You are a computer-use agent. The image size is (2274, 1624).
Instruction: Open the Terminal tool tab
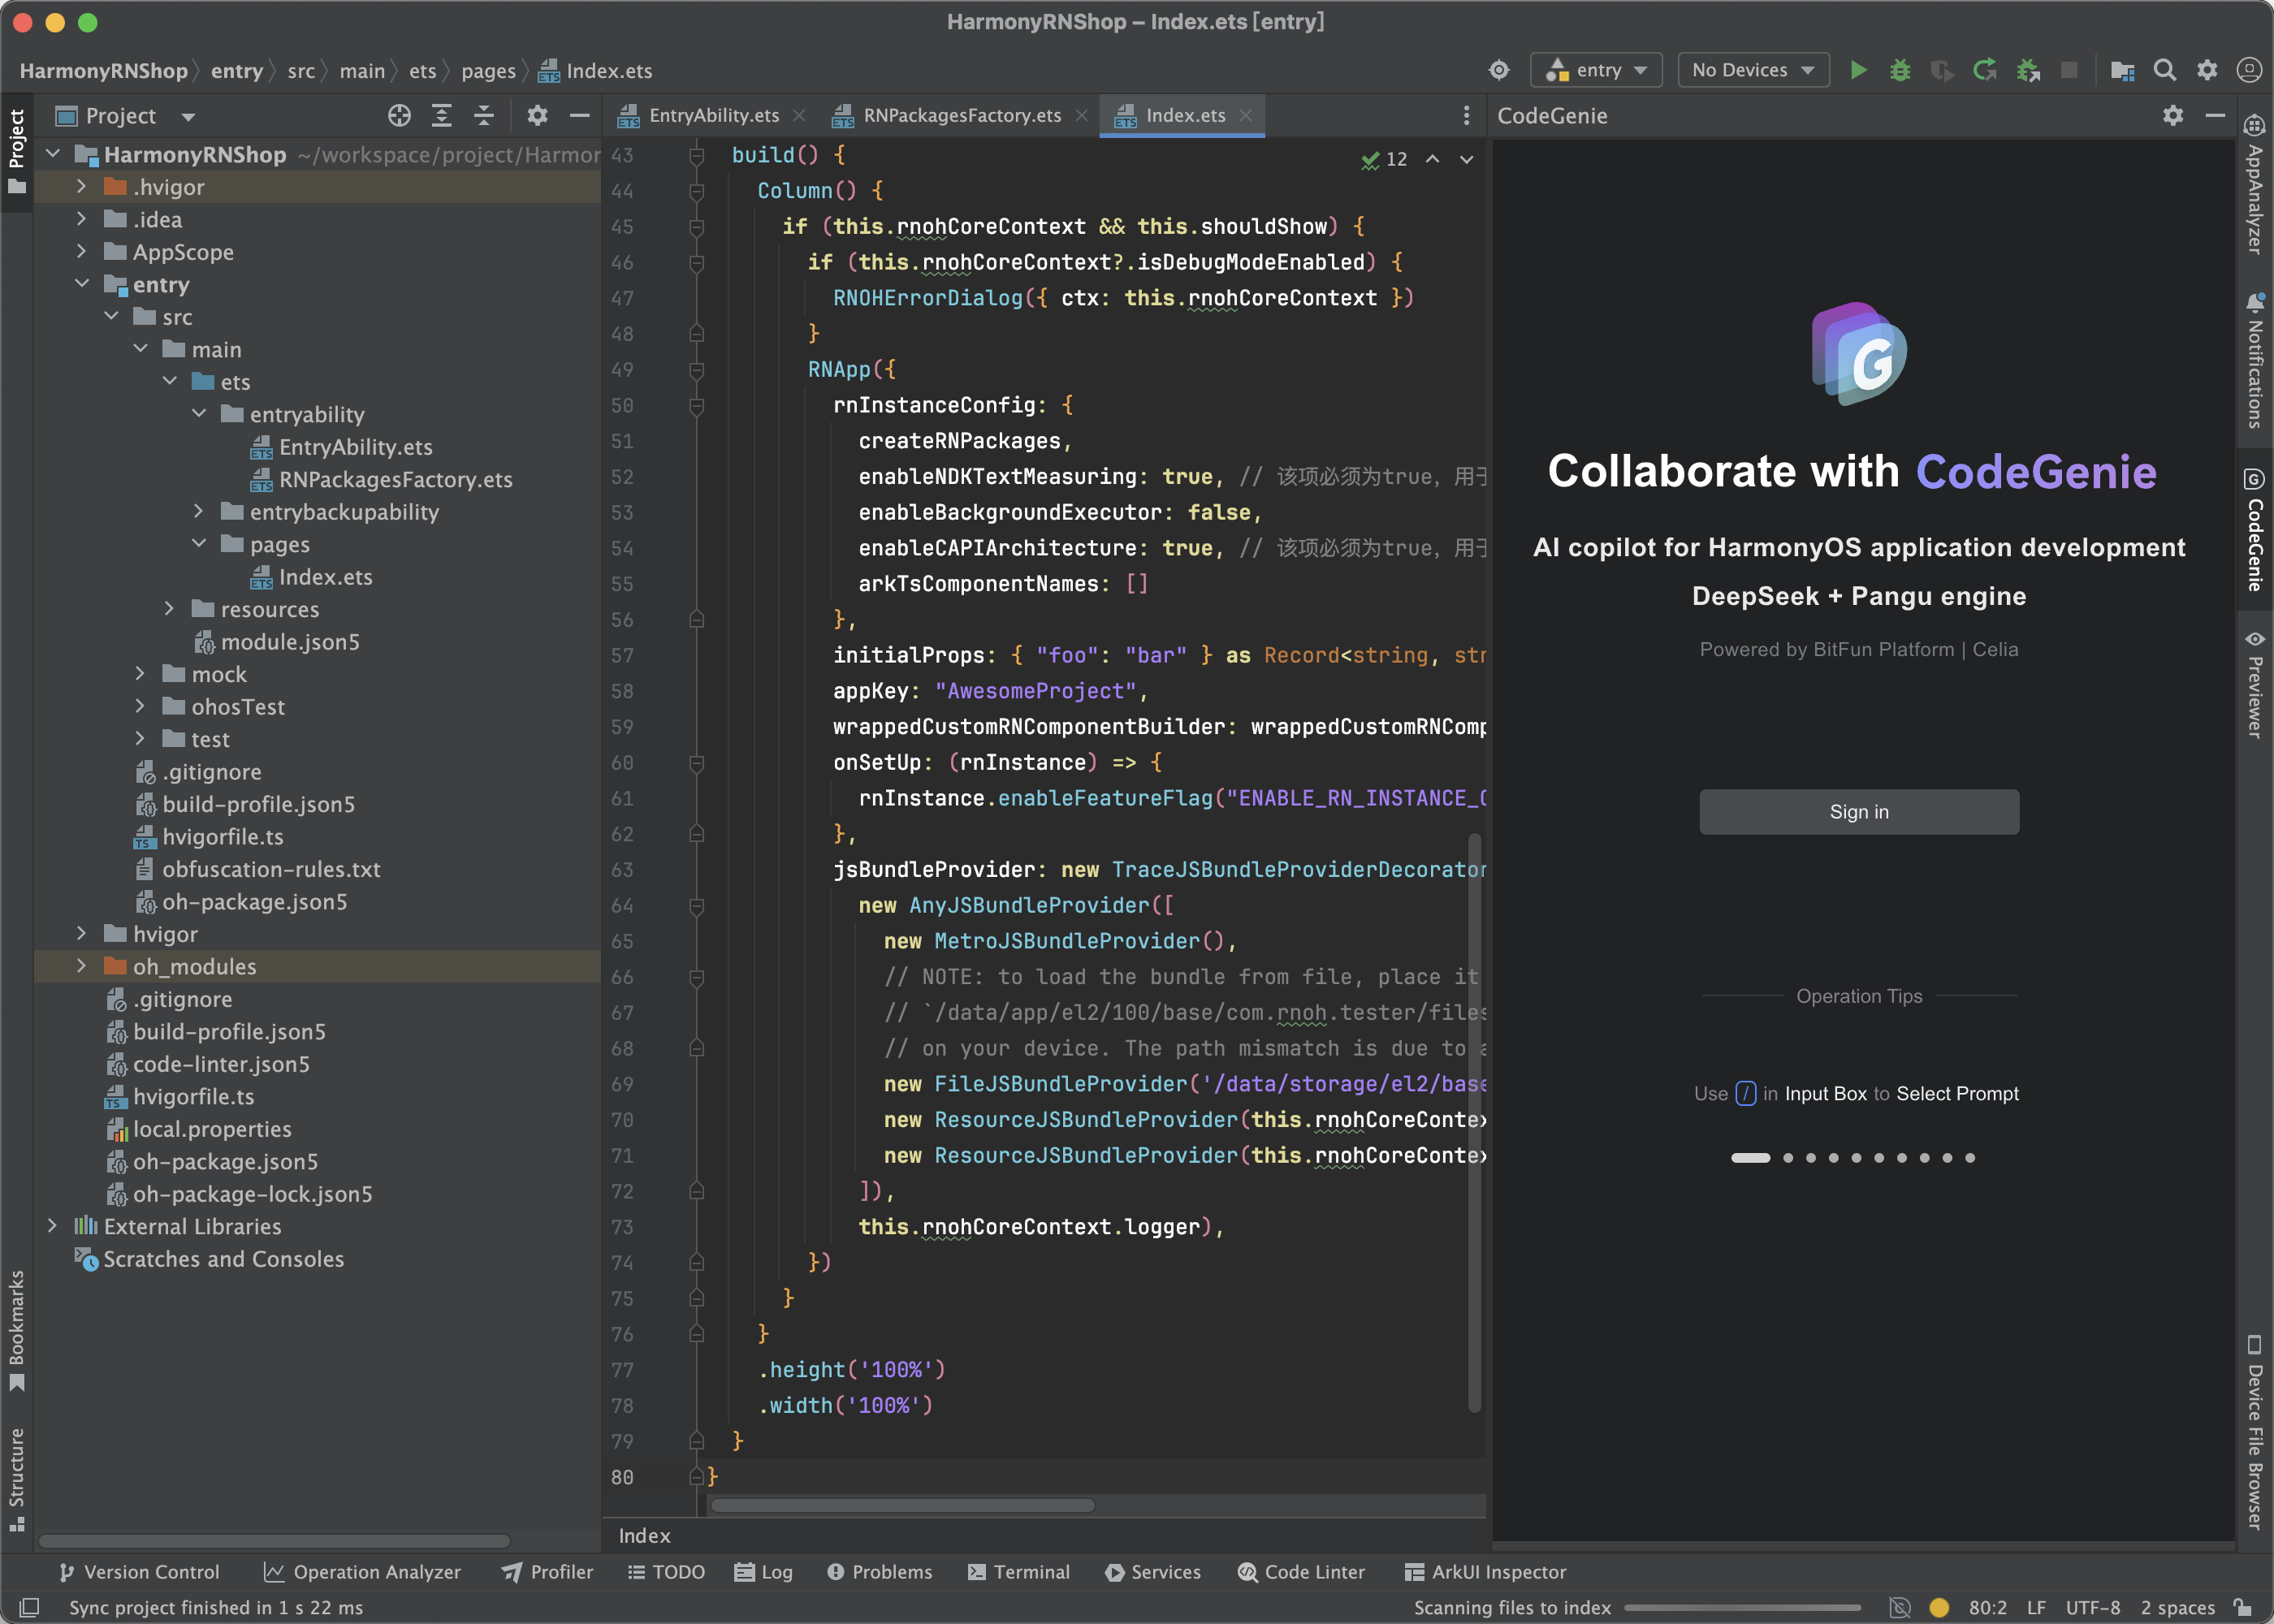pyautogui.click(x=1019, y=1572)
